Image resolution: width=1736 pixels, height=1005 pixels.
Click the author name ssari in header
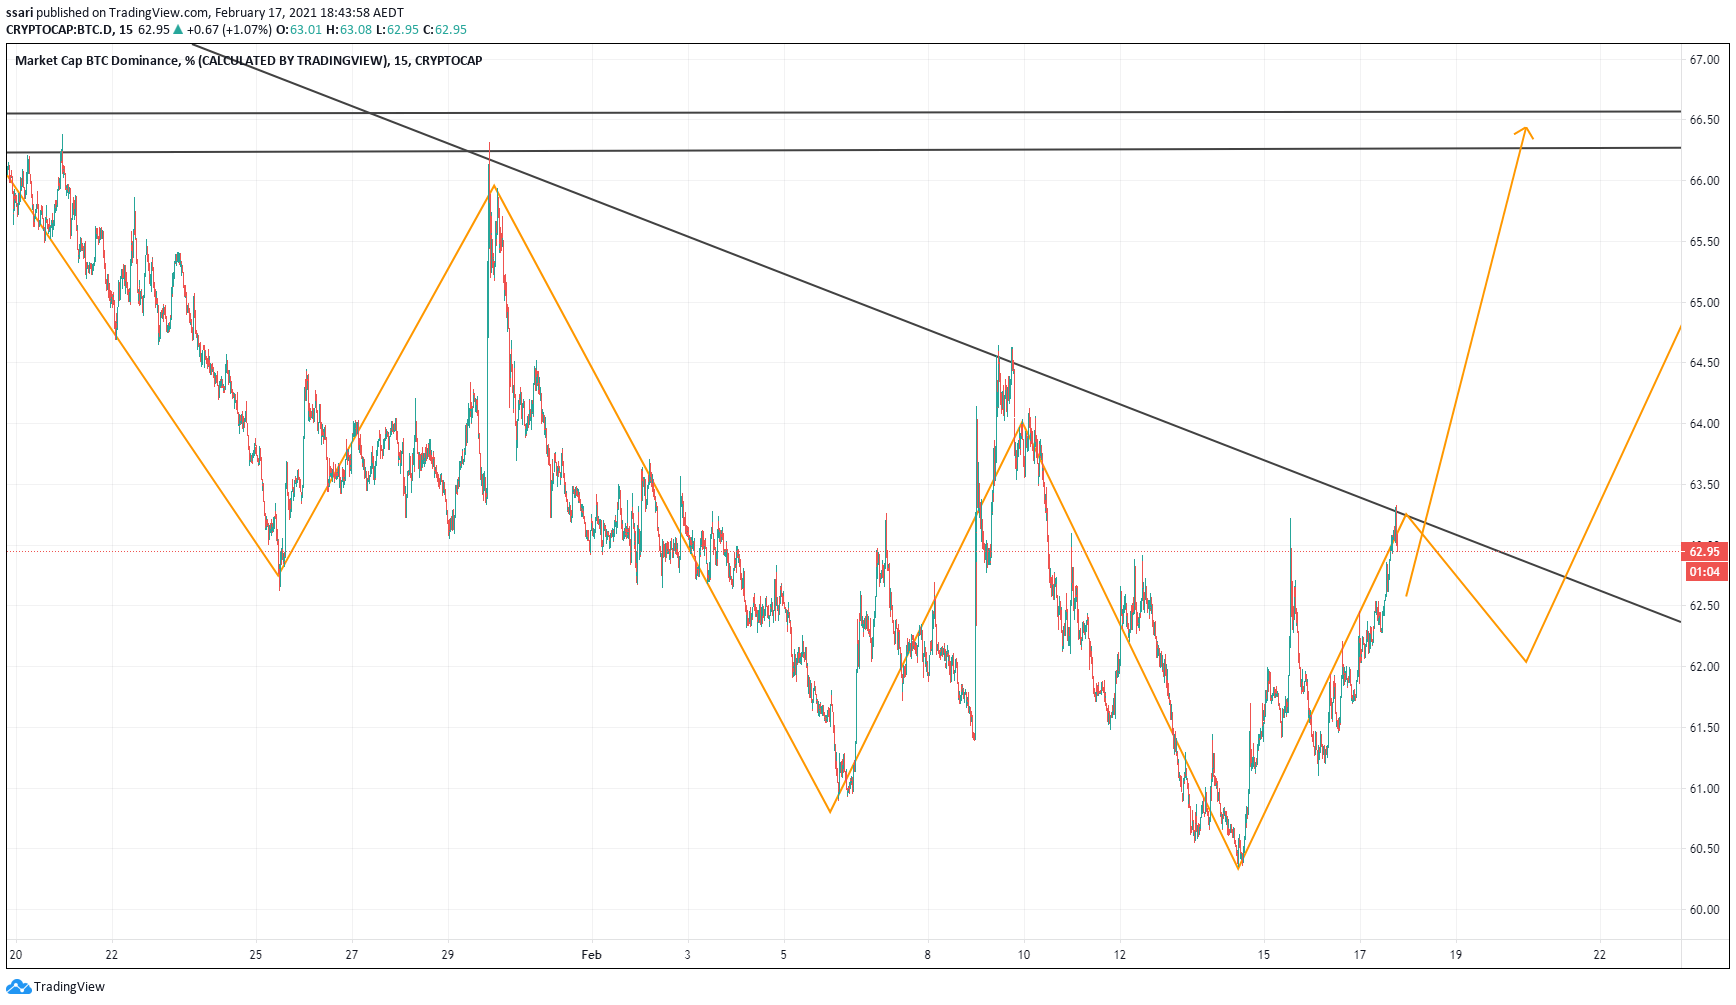coord(20,13)
